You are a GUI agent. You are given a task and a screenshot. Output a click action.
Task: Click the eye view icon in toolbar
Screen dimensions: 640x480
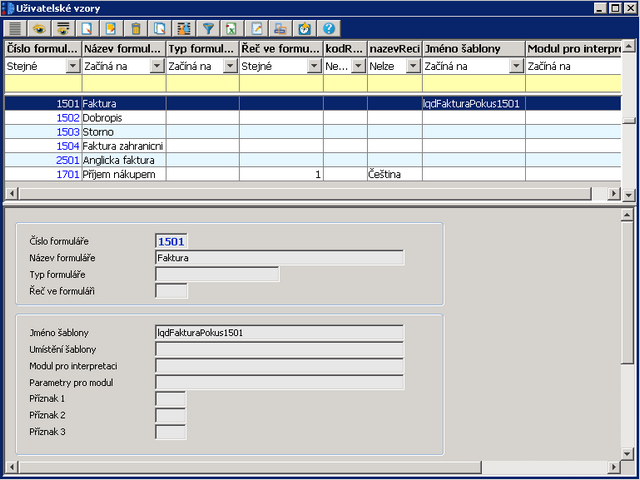pyautogui.click(x=41, y=29)
